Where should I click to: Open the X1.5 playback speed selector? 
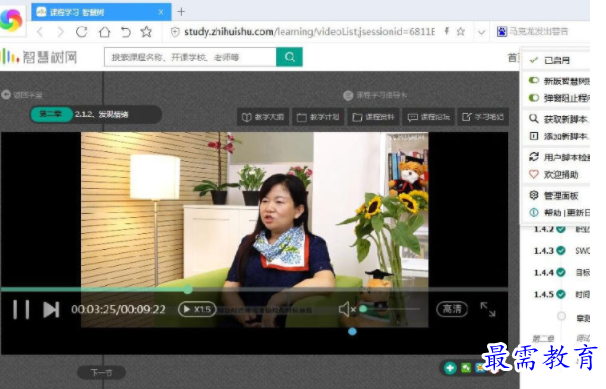197,309
